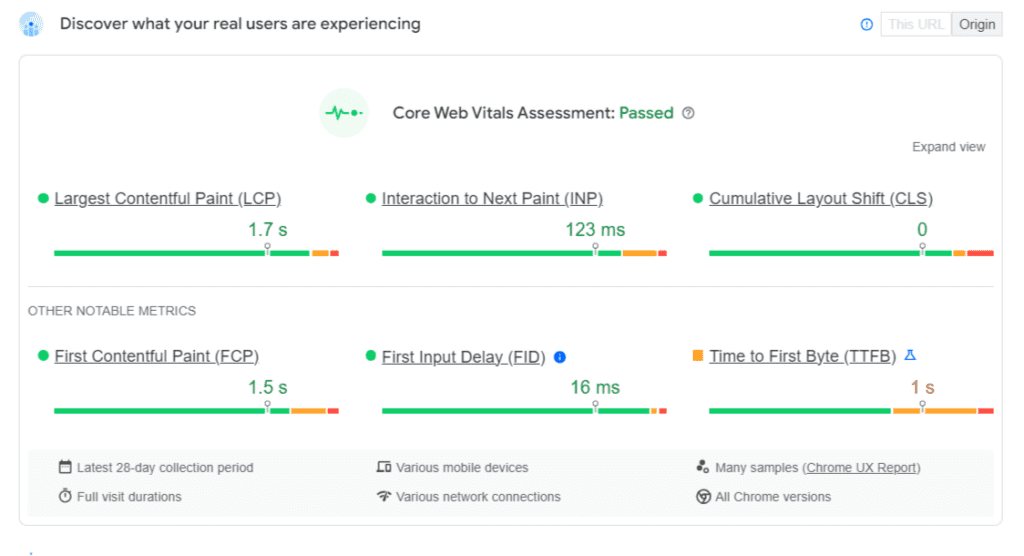Click the experimental flask icon beside TTFB
The height and width of the screenshot is (556, 1024).
coord(910,355)
